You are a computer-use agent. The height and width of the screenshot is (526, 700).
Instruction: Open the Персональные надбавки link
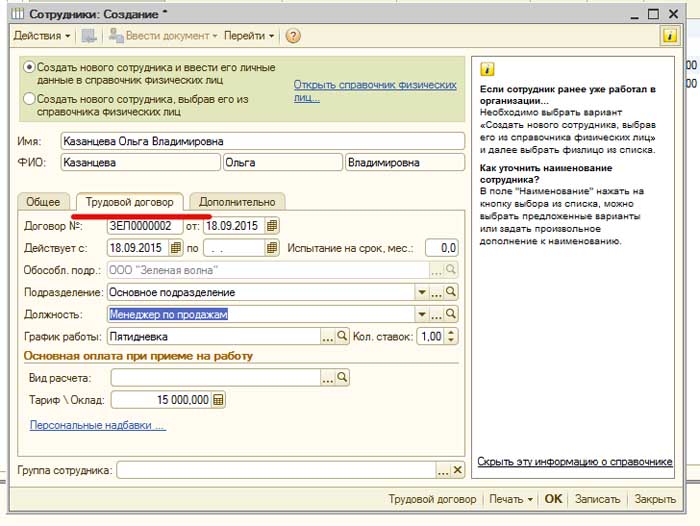click(x=97, y=425)
